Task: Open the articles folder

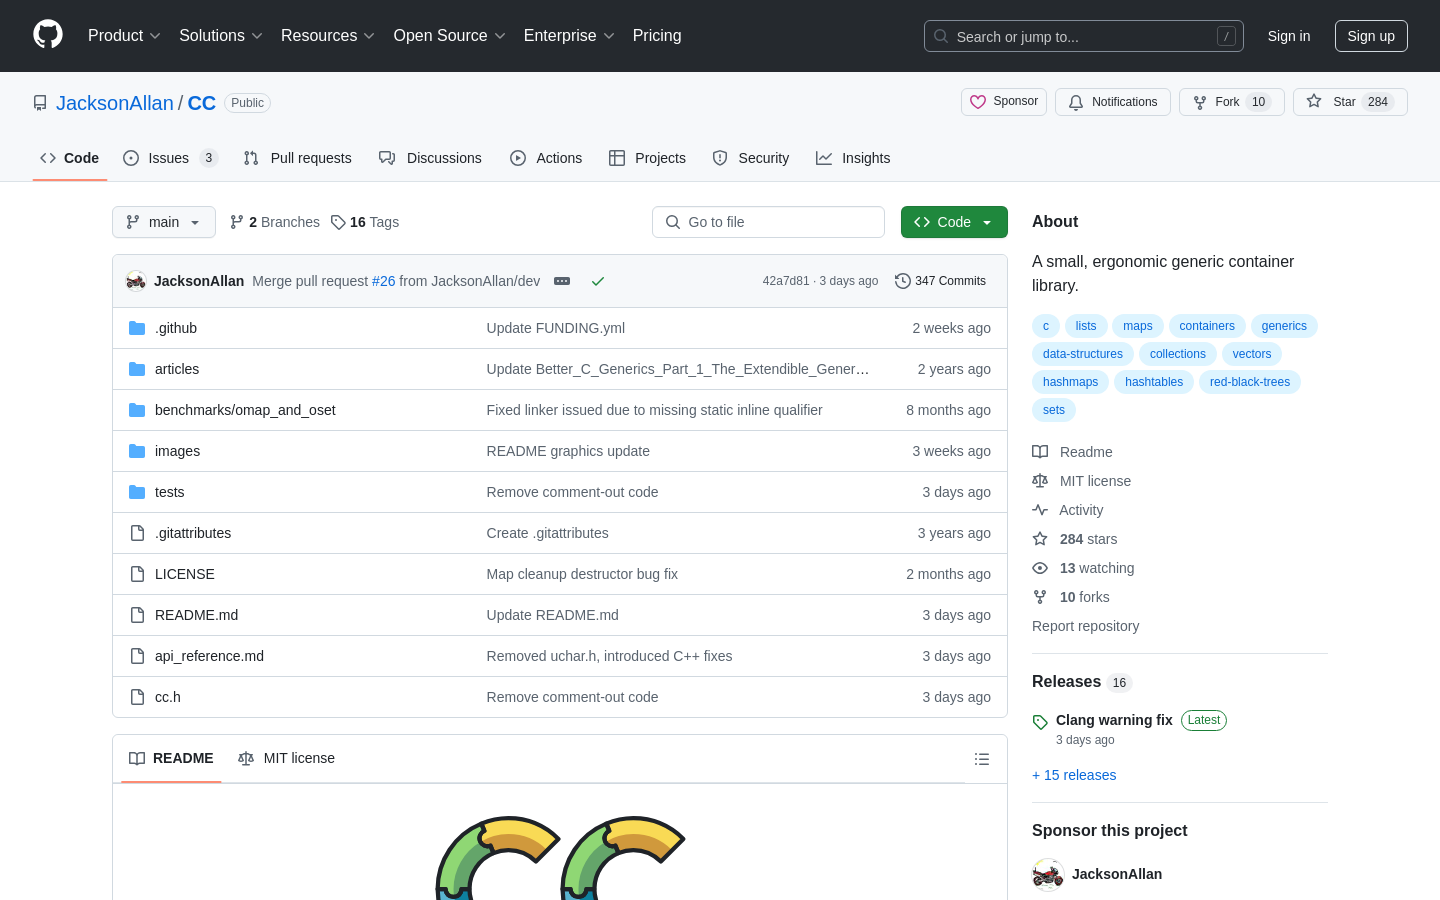Action: [x=177, y=369]
